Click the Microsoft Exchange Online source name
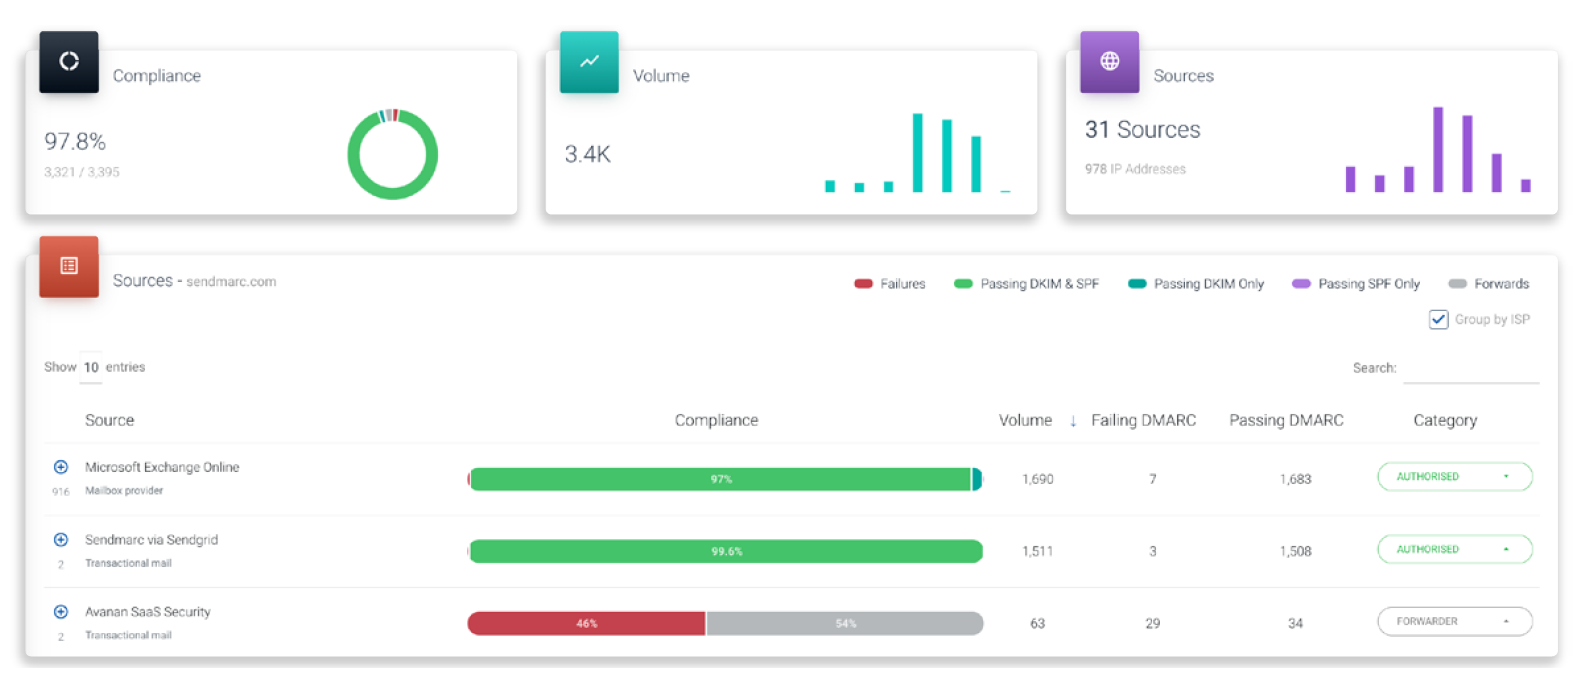Viewport: 1584px width, 687px height. coord(162,467)
